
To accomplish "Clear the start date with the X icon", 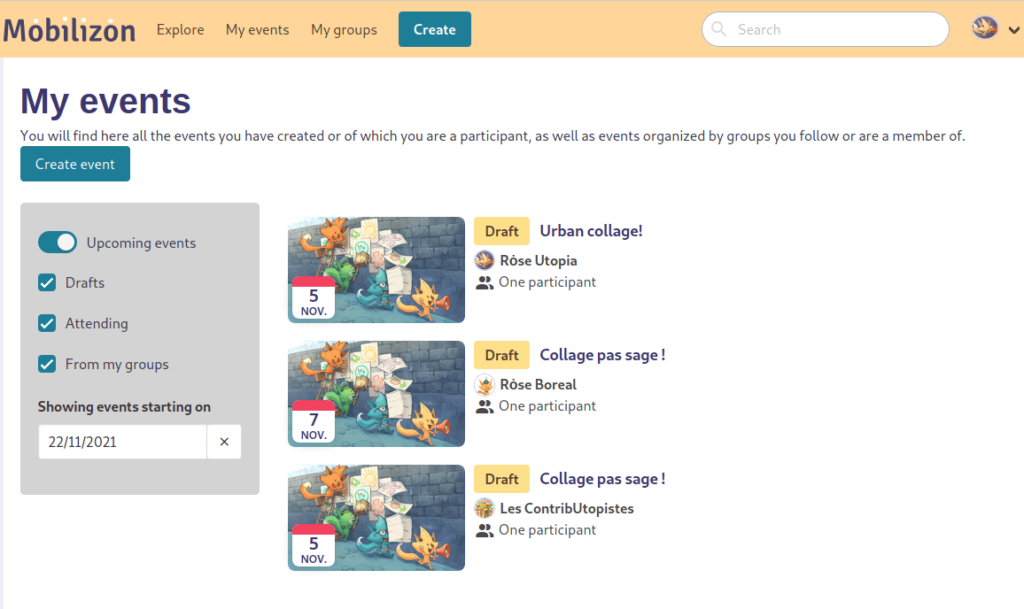I will pos(224,441).
